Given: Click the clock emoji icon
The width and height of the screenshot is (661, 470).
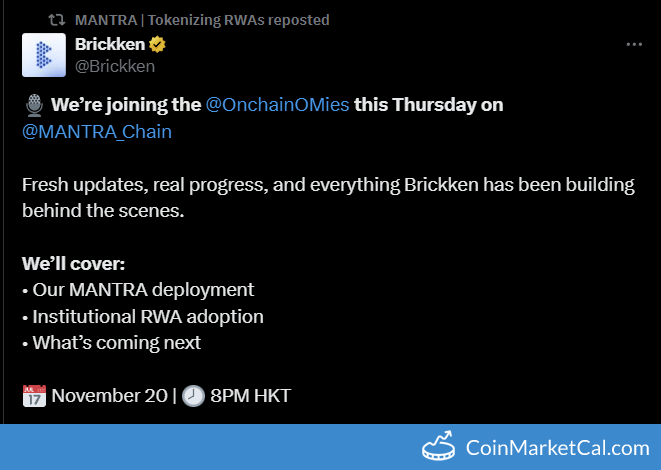Looking at the screenshot, I should [194, 395].
